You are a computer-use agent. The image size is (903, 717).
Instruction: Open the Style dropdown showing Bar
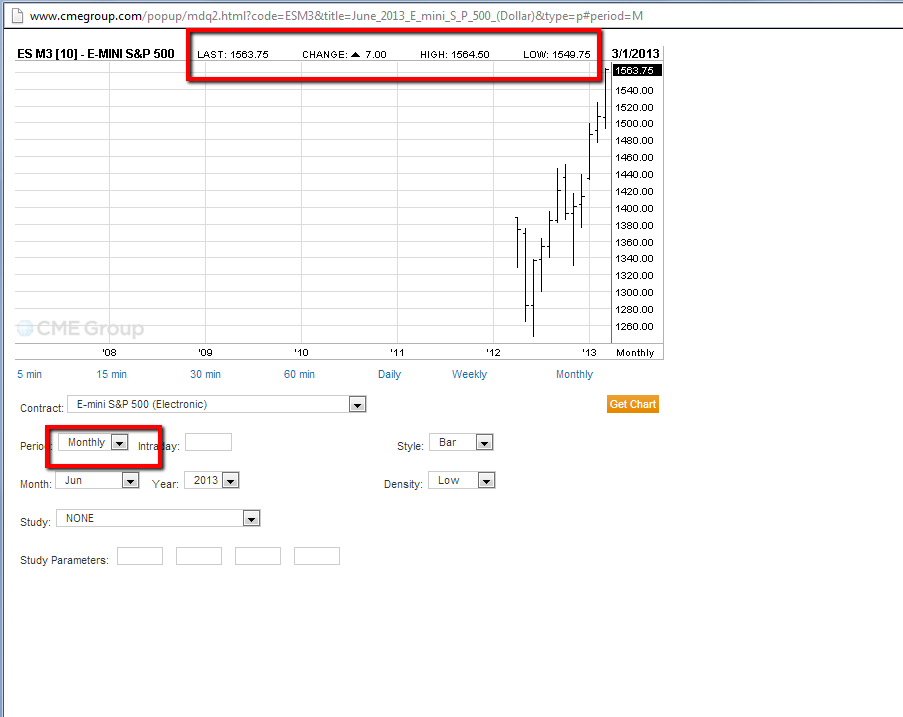coord(461,442)
